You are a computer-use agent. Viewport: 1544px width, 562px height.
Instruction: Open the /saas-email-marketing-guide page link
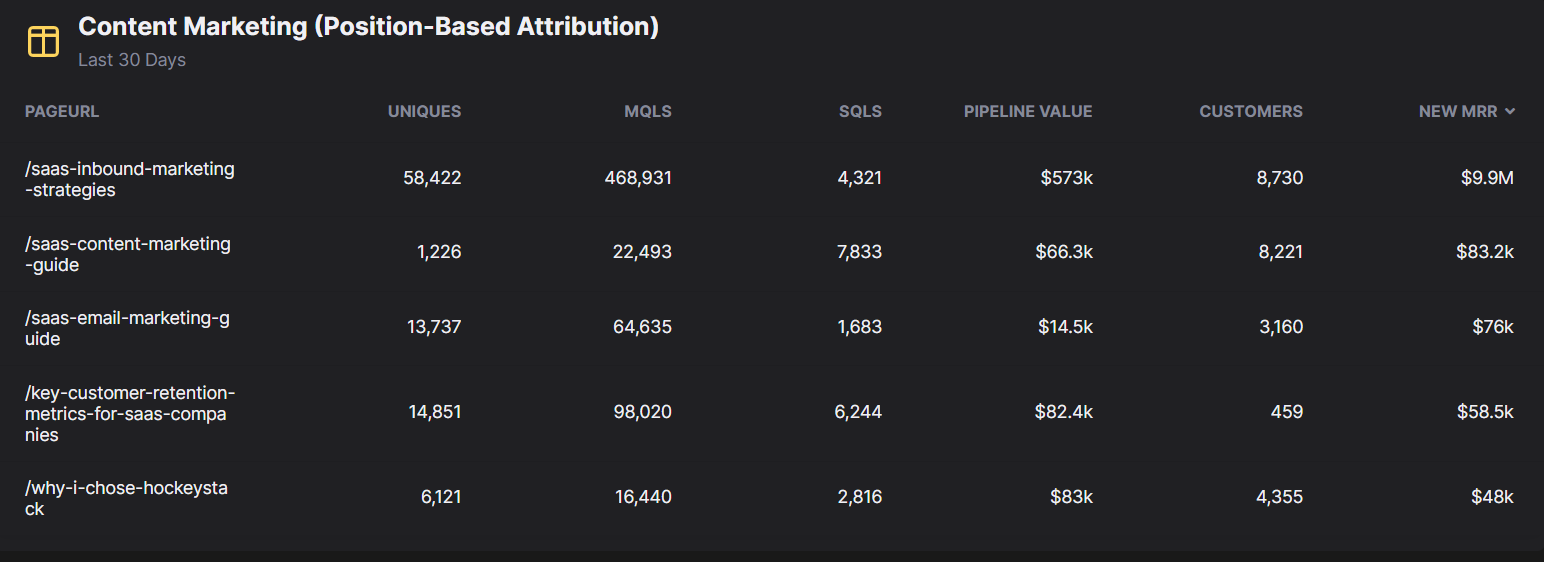coord(127,328)
